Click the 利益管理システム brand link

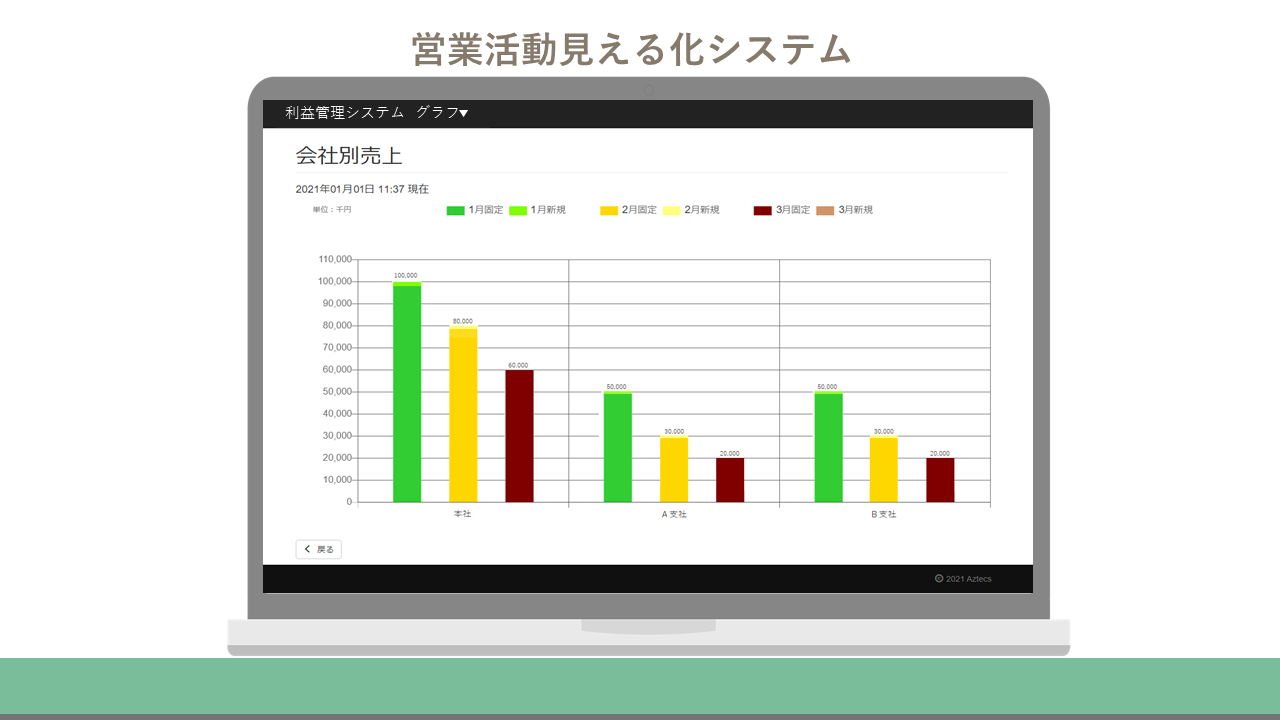[344, 113]
